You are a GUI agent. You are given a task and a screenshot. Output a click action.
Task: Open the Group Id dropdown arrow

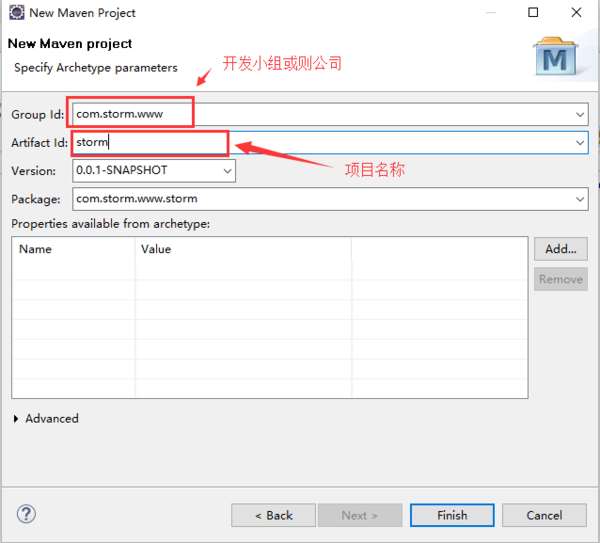(580, 114)
